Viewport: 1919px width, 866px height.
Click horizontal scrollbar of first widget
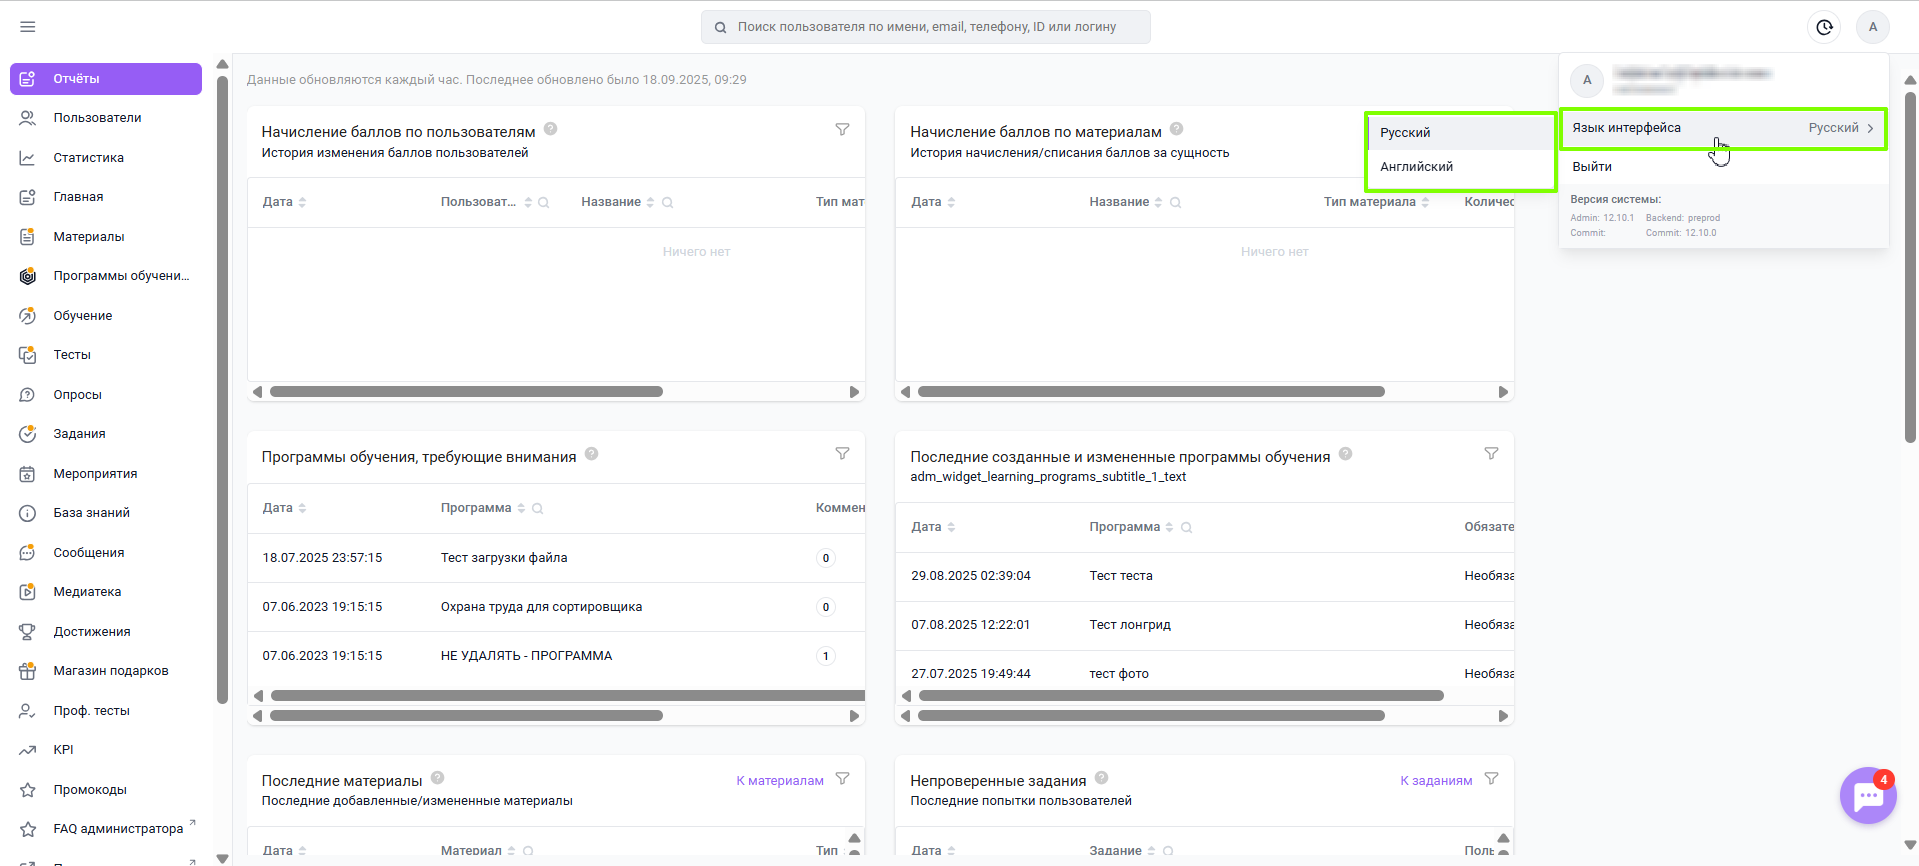(466, 392)
